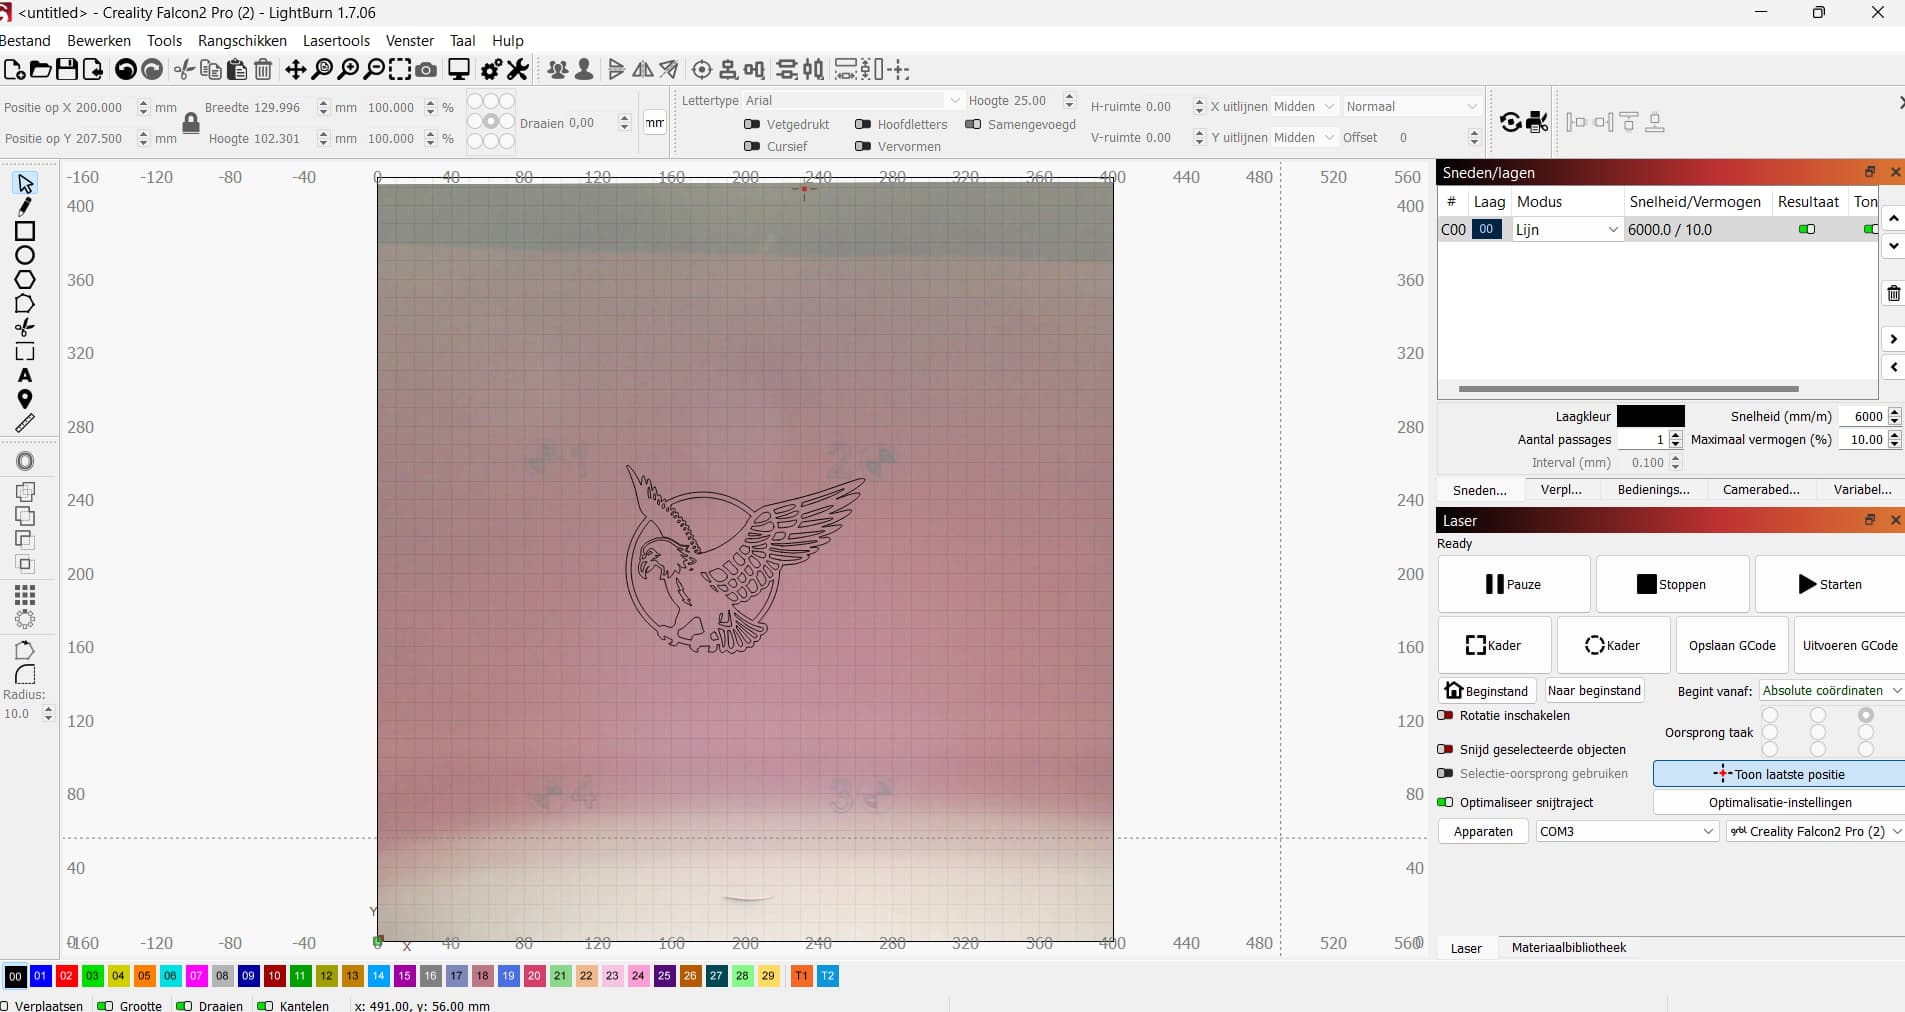Image resolution: width=1905 pixels, height=1012 pixels.
Task: Toggle Vetgedrukt bold switch
Action: pos(752,124)
